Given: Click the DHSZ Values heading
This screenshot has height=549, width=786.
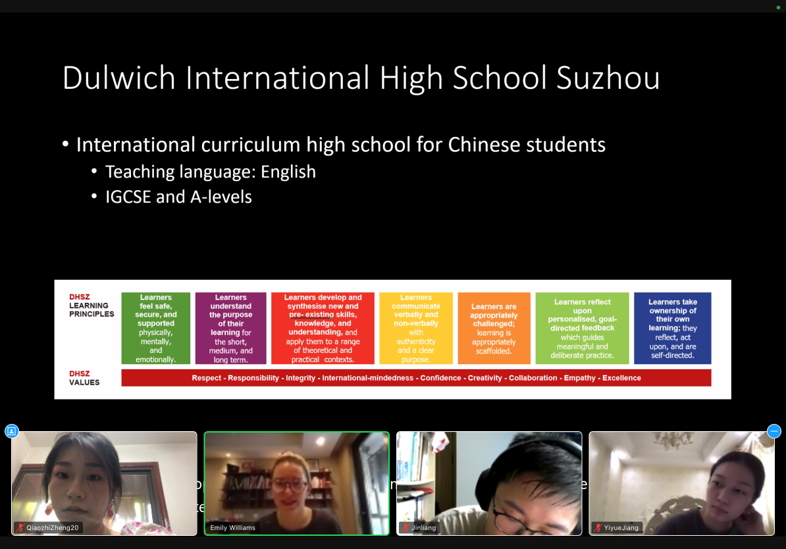Looking at the screenshot, I should tap(84, 378).
